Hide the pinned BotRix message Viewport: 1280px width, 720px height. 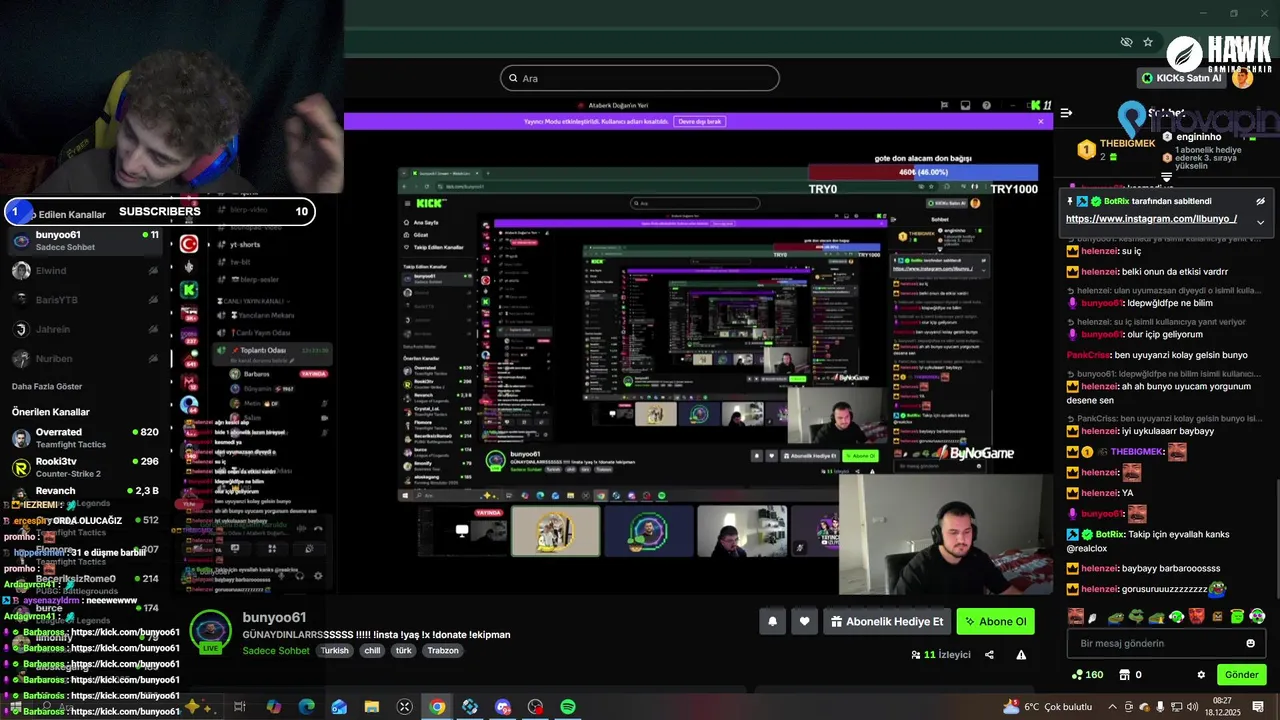pos(1260,201)
